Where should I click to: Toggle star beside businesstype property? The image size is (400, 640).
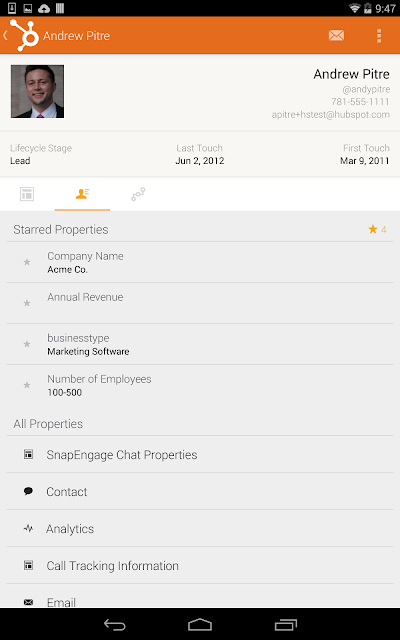[27, 344]
